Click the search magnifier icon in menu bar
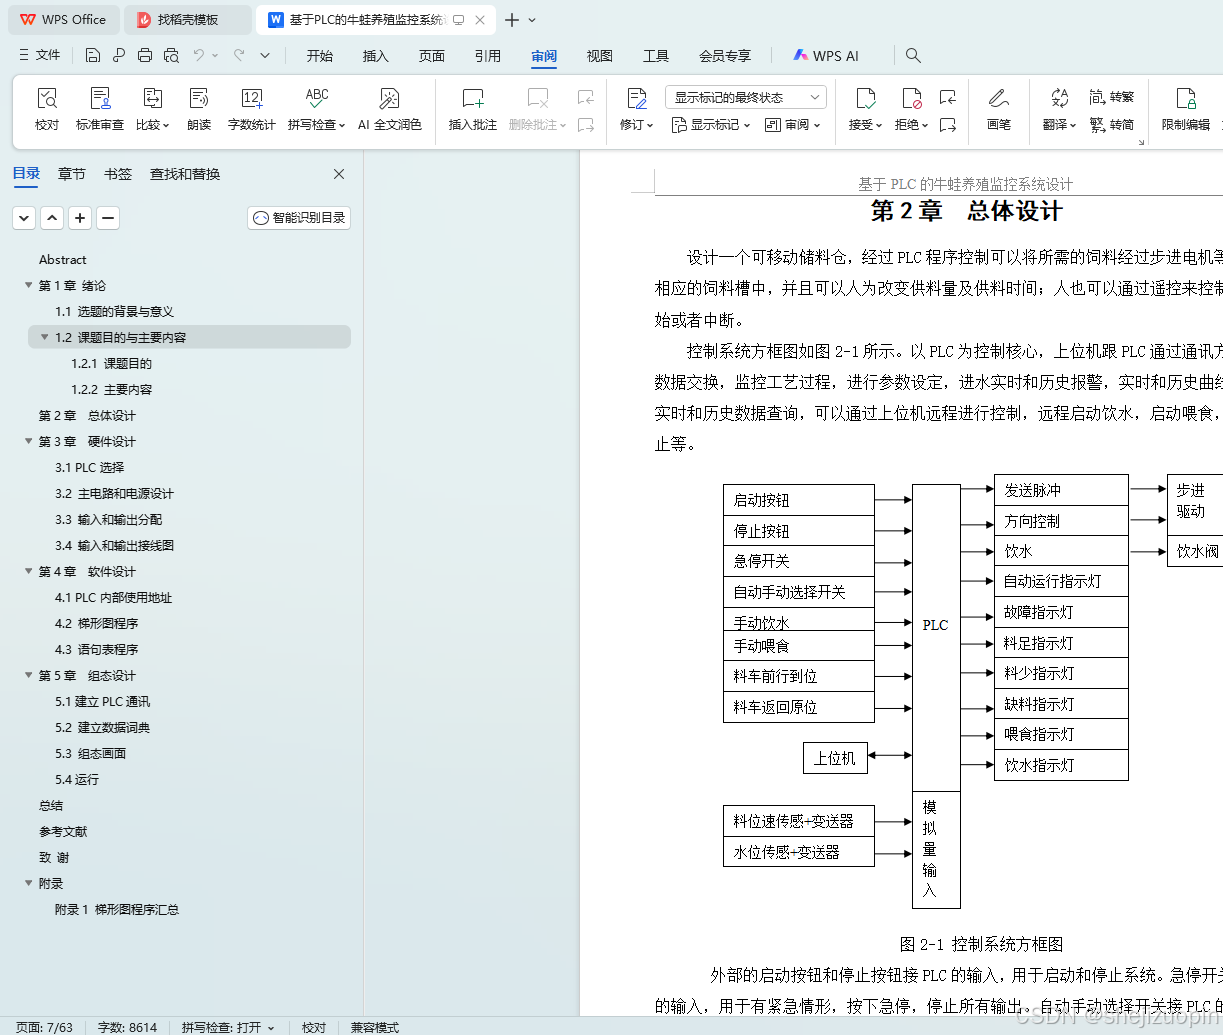 tap(913, 56)
